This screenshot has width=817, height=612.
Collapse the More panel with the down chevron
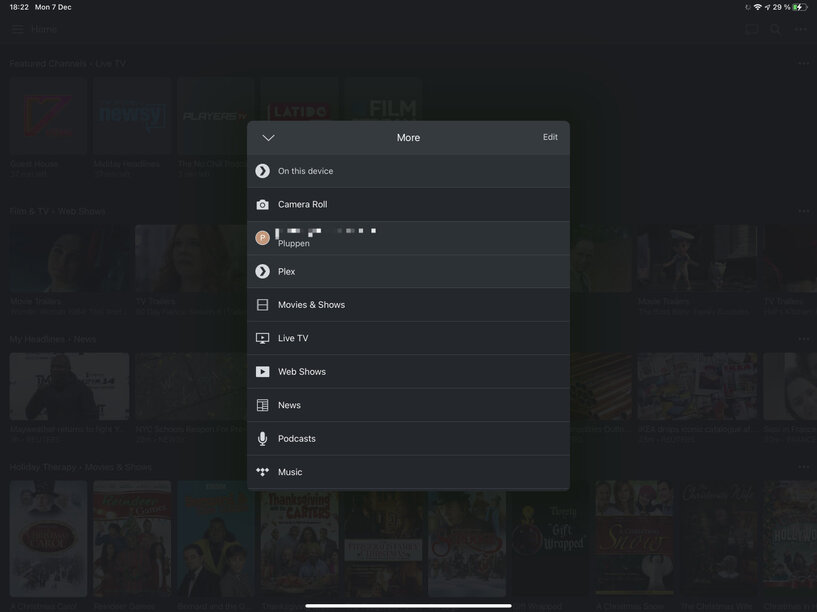(x=268, y=138)
